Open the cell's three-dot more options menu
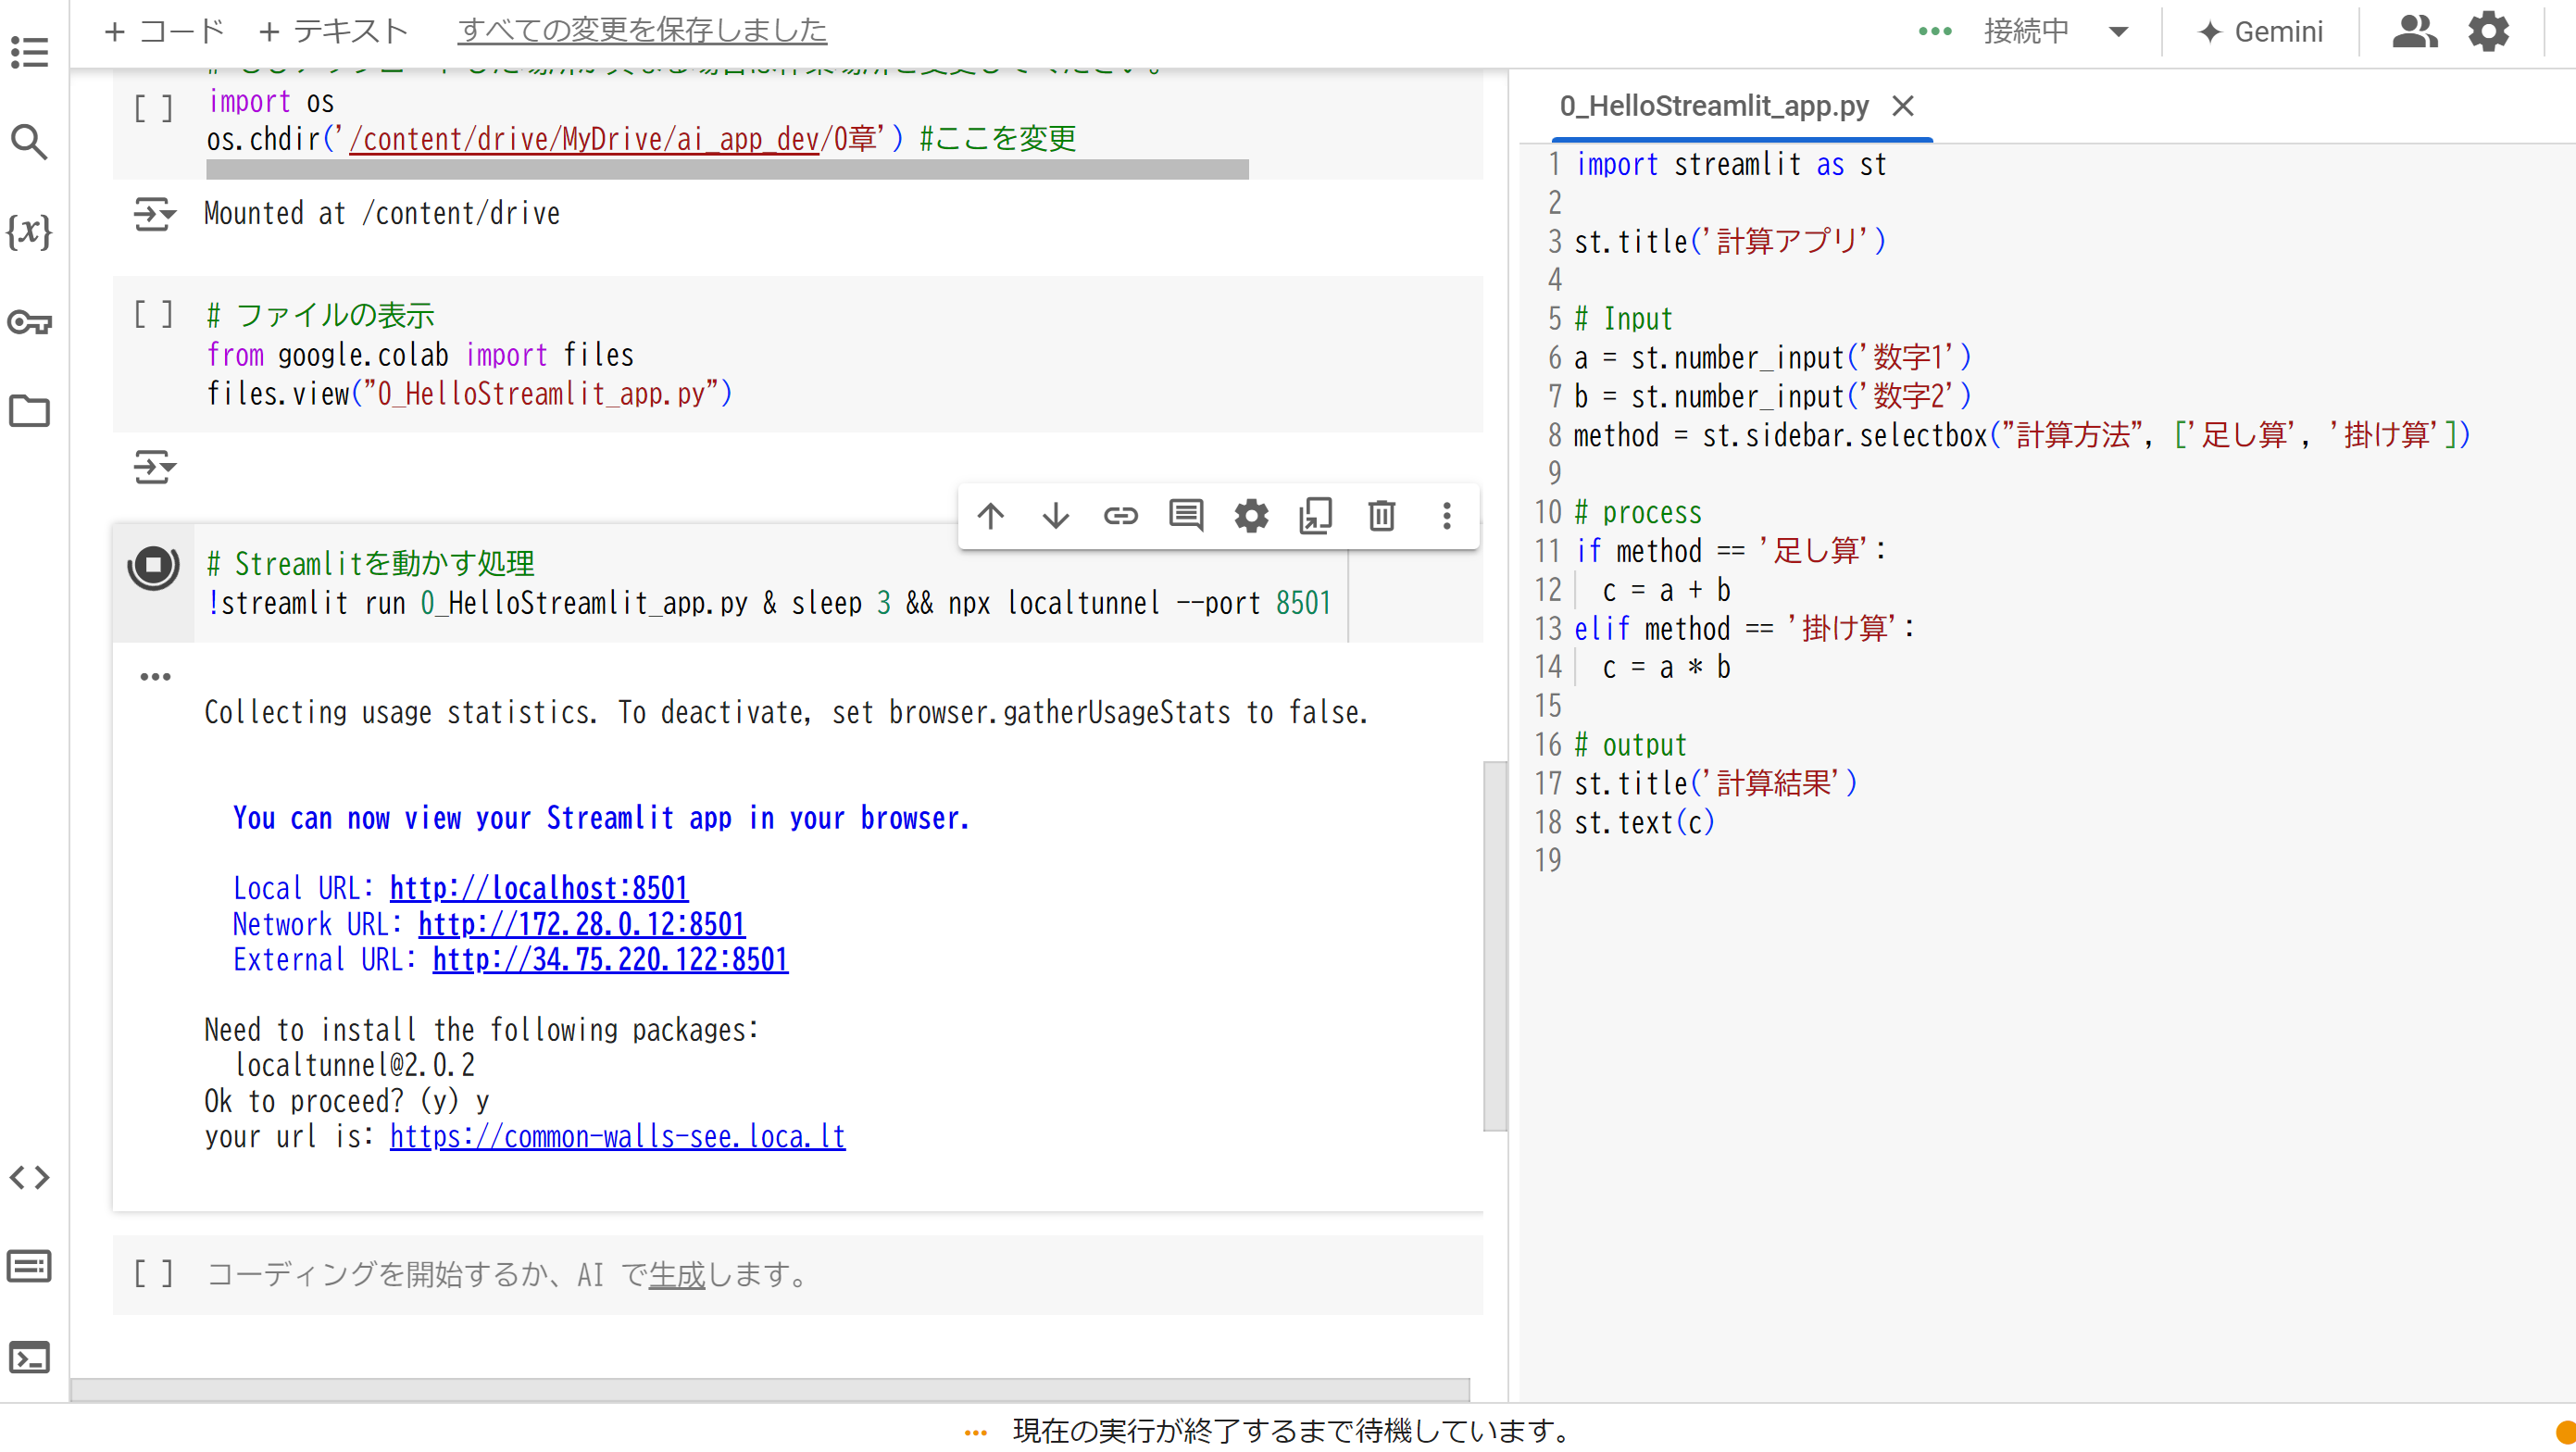 (x=1446, y=515)
